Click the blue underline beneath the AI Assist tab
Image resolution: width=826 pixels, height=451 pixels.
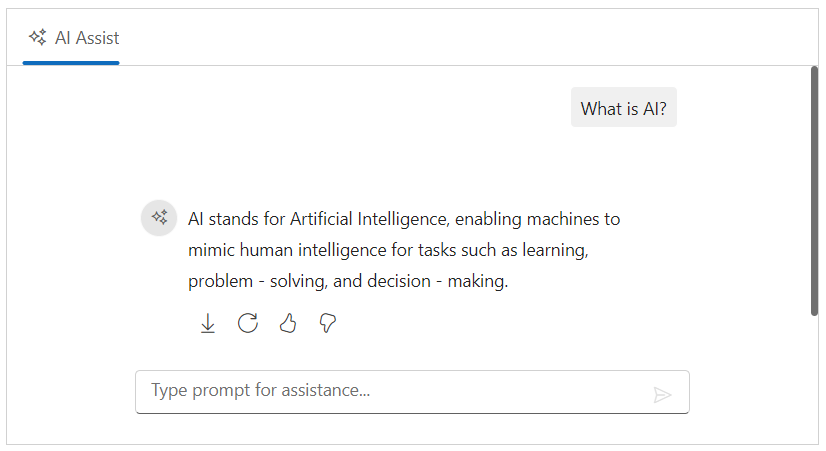71,62
